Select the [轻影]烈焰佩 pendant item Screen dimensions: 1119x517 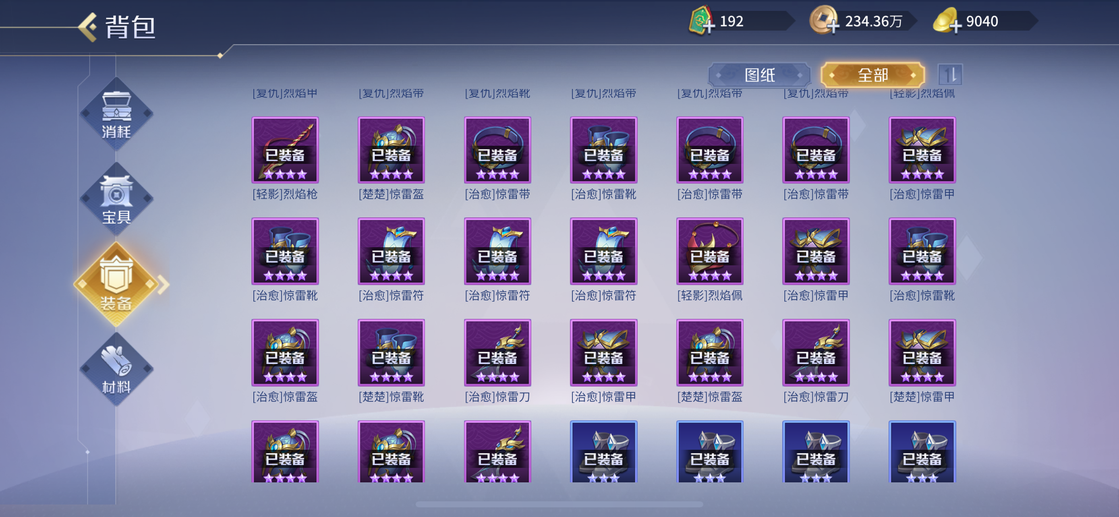click(x=710, y=251)
